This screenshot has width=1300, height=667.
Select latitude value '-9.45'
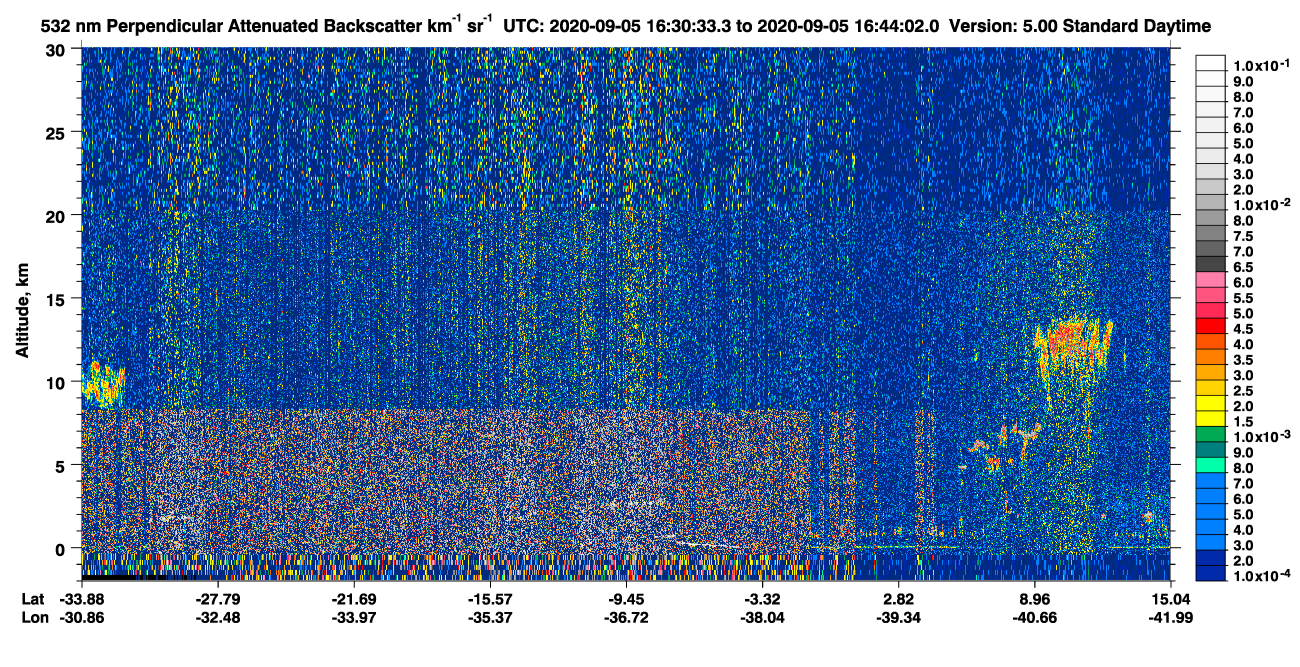626,598
